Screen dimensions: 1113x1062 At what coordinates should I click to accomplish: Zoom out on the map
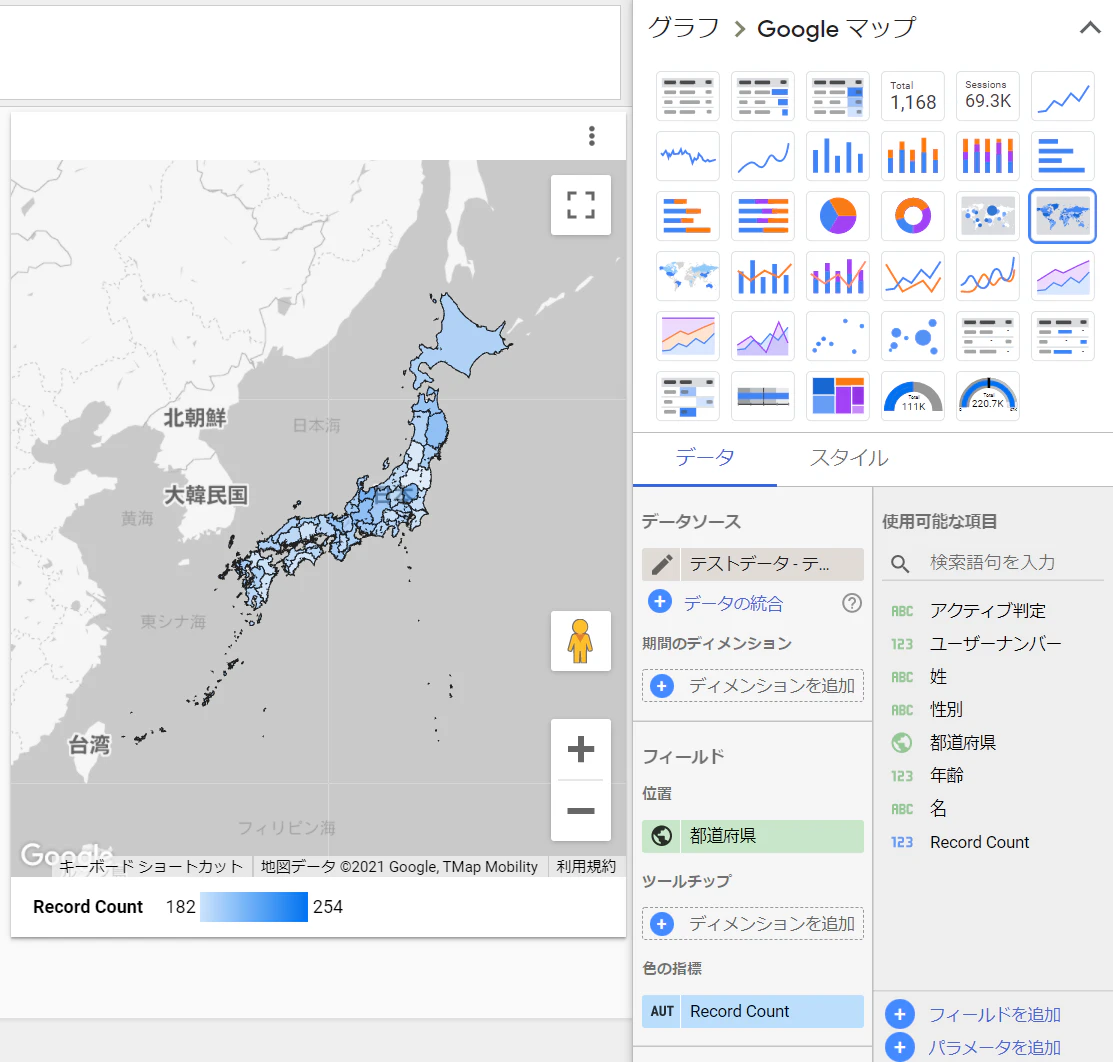point(581,811)
